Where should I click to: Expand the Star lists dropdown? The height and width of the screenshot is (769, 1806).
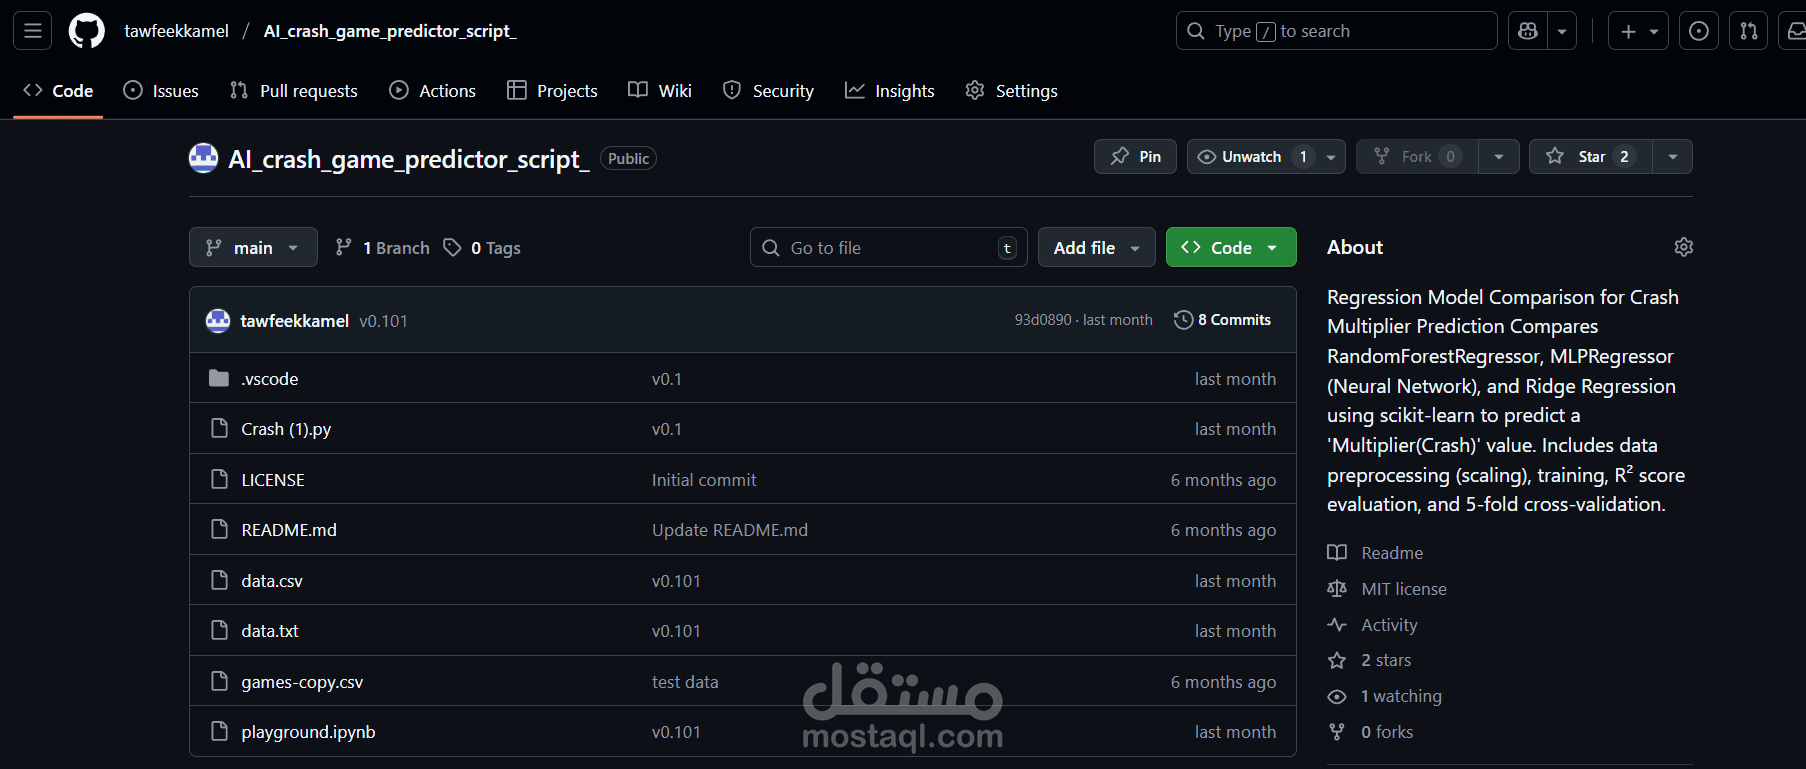click(1673, 157)
